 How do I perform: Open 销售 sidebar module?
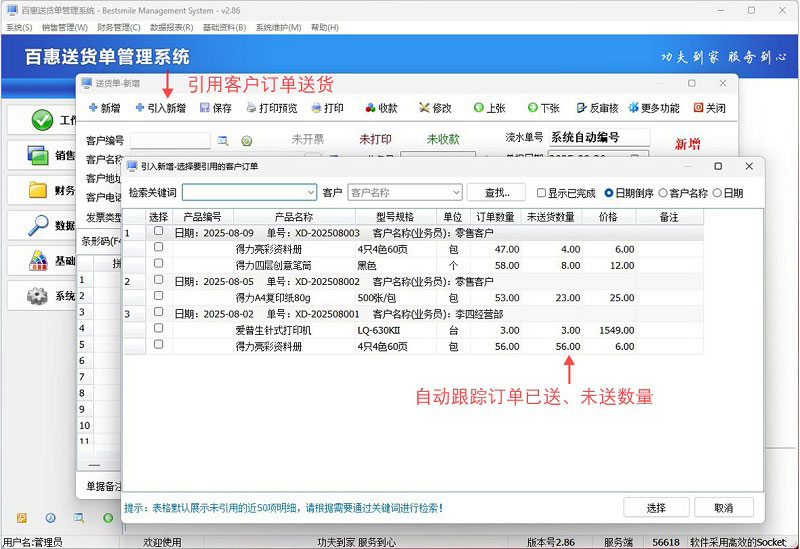click(42, 155)
